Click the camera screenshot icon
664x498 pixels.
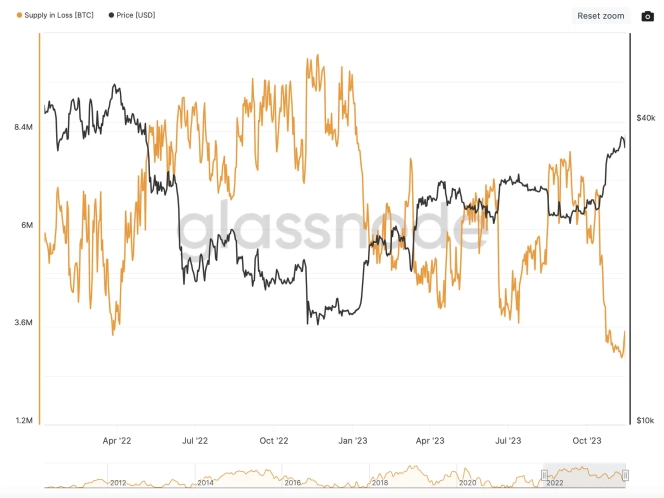click(647, 16)
